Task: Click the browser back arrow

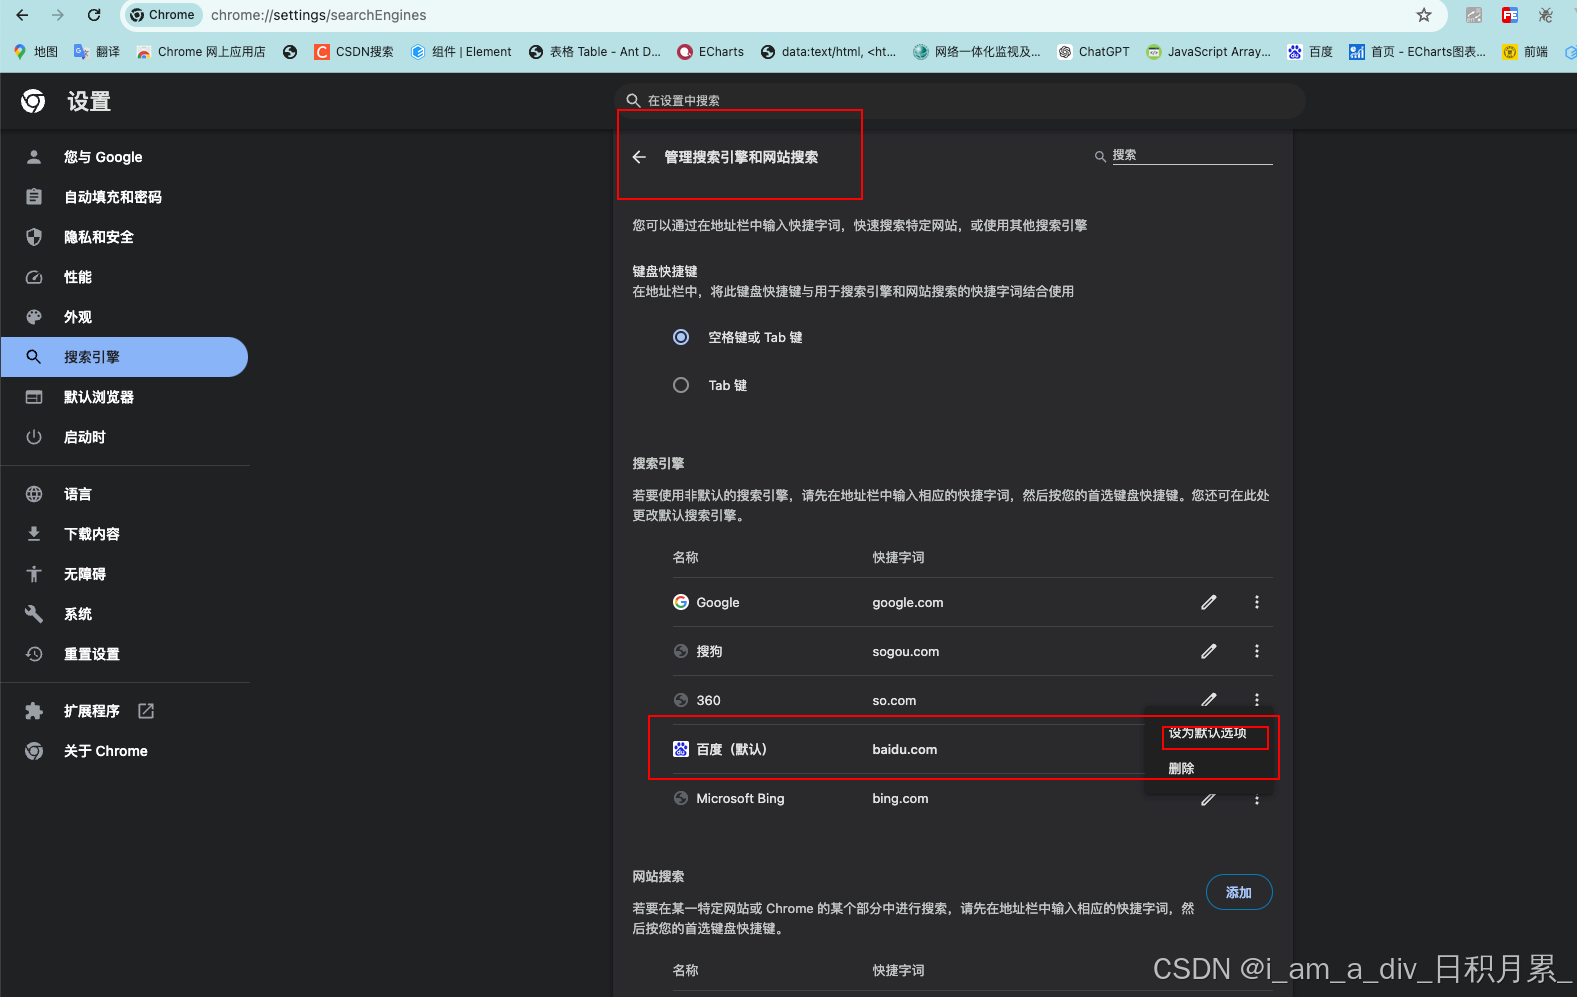Action: pyautogui.click(x=22, y=15)
